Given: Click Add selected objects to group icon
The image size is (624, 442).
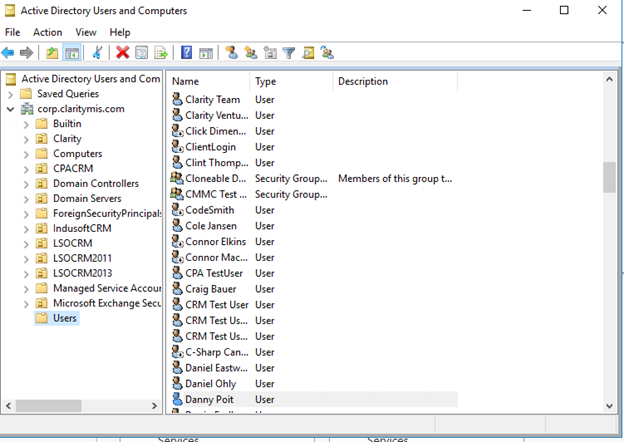Looking at the screenshot, I should [x=327, y=53].
